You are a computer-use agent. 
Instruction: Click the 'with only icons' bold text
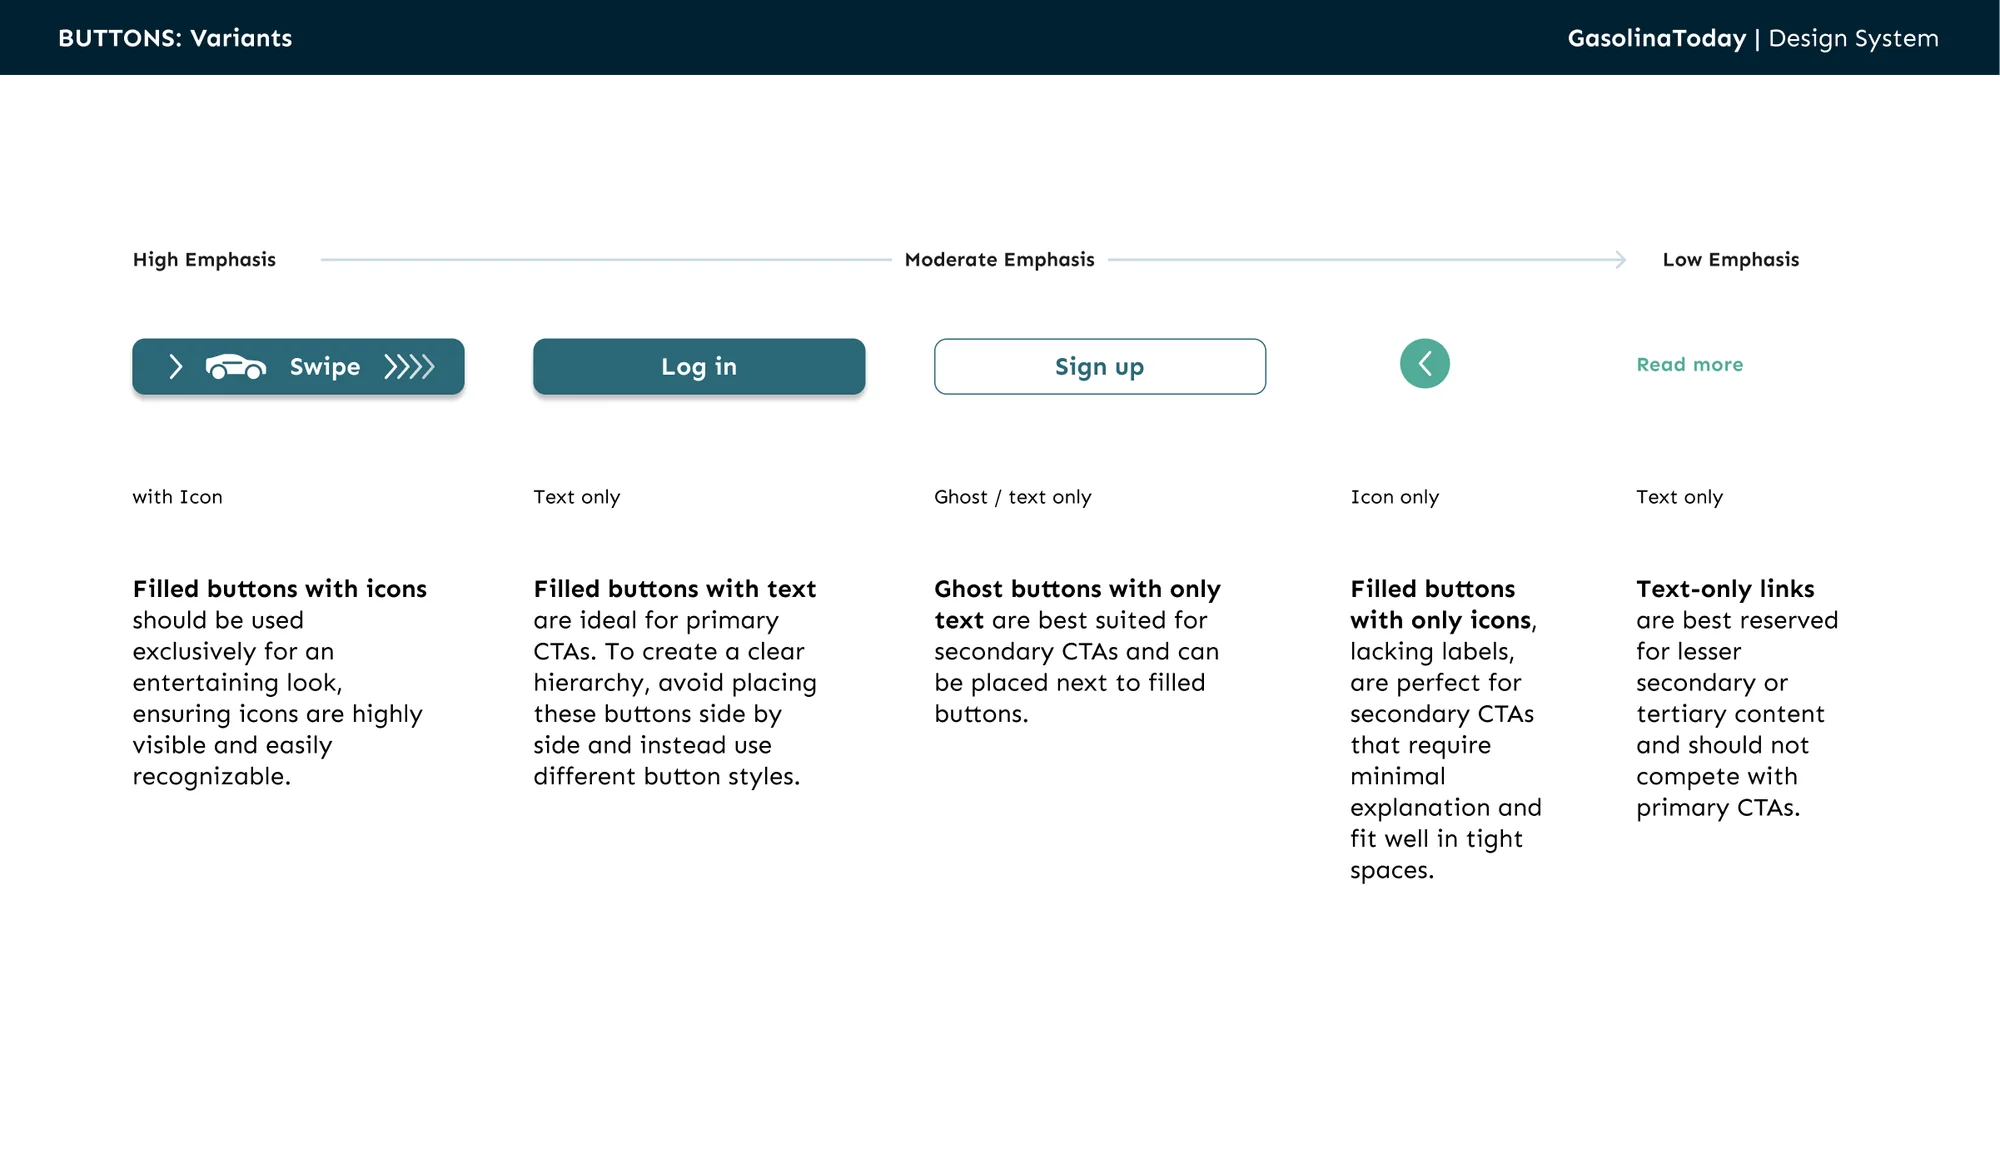tap(1441, 621)
